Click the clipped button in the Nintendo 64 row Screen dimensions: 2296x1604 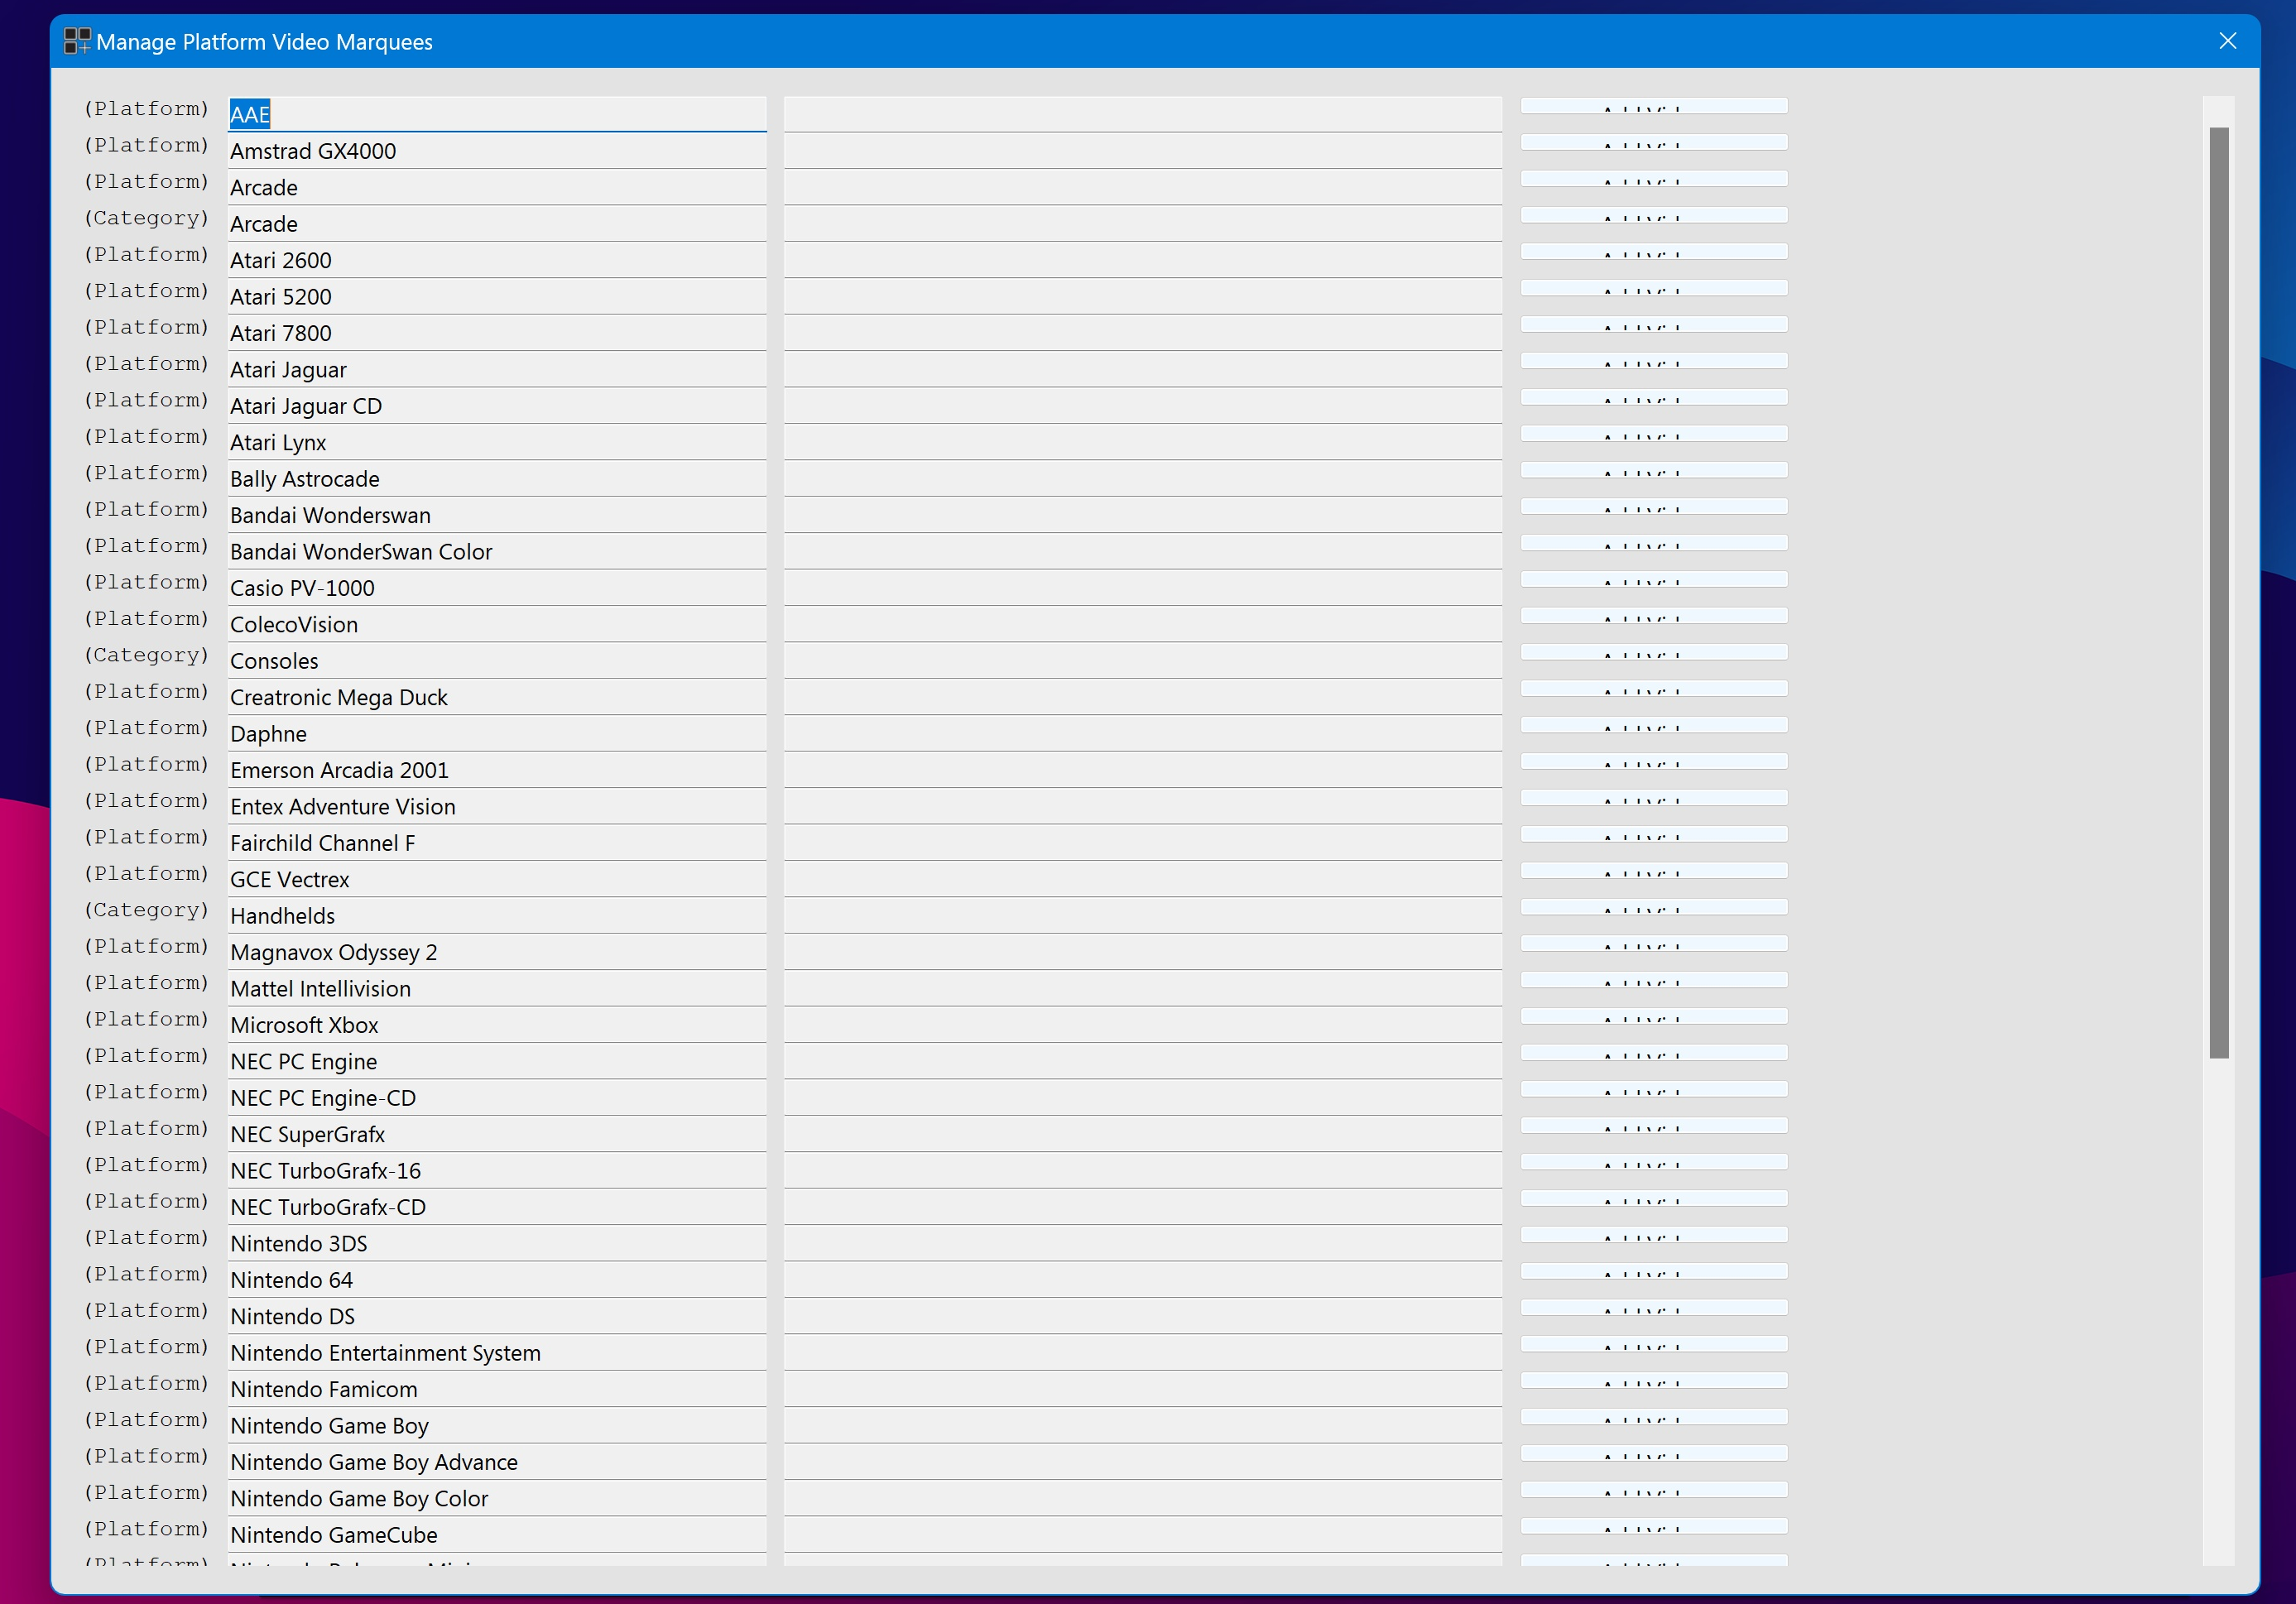click(1654, 1271)
